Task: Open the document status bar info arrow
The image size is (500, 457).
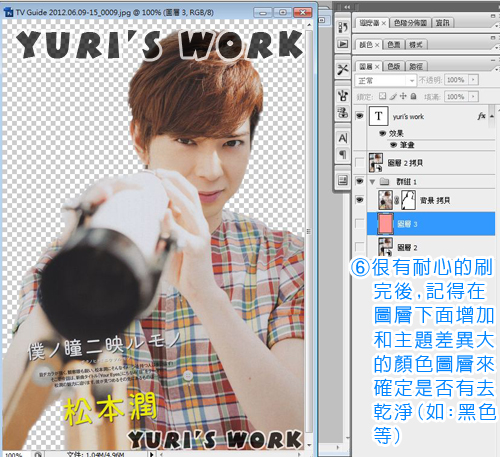Action: [x=152, y=454]
